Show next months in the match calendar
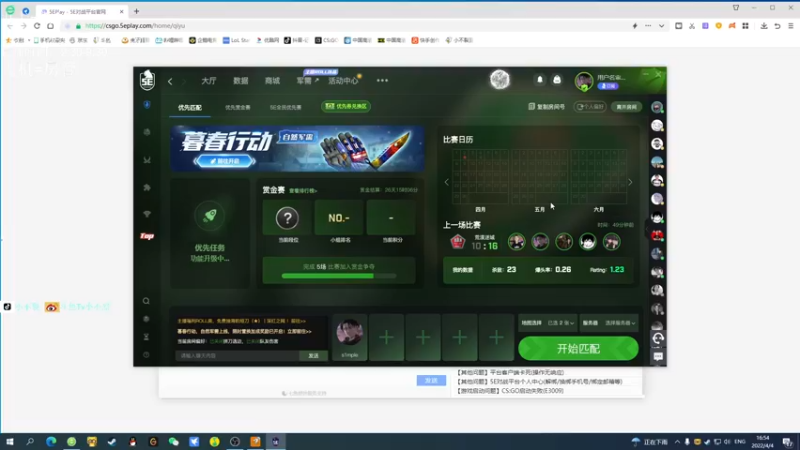Screen dimensions: 800x450 [x=630, y=182]
